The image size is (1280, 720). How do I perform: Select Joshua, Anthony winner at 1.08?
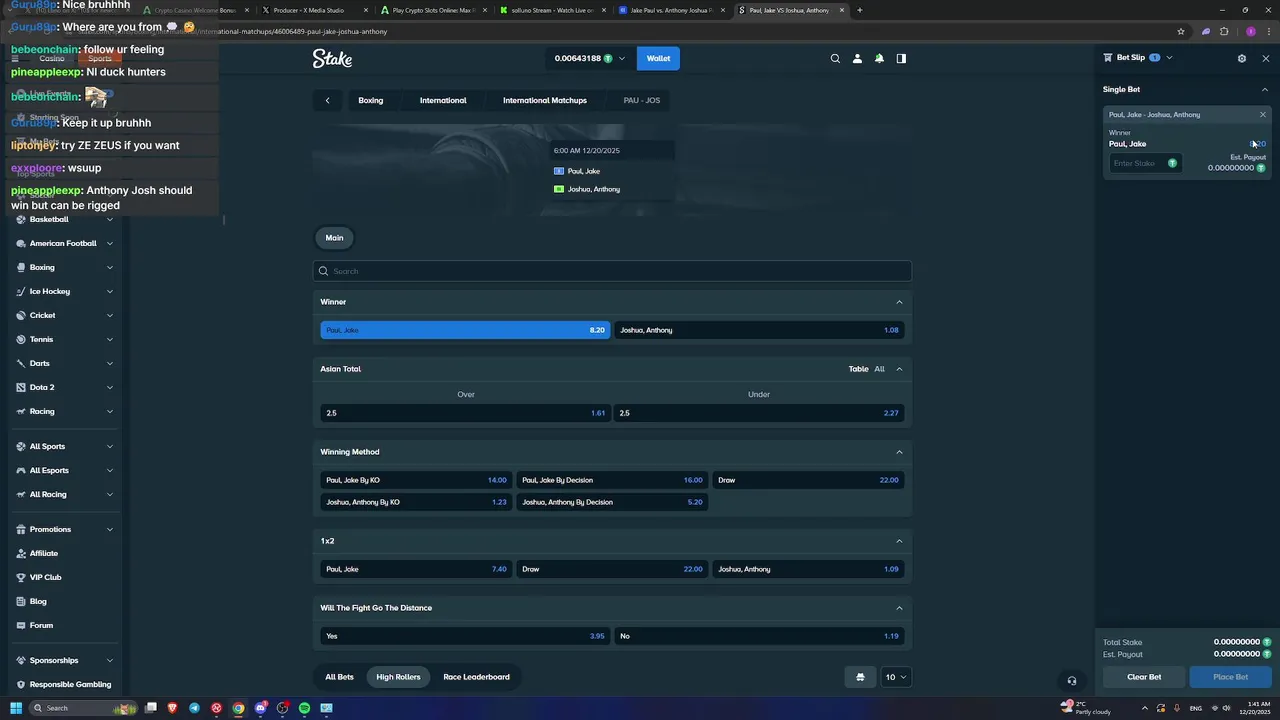(x=759, y=330)
